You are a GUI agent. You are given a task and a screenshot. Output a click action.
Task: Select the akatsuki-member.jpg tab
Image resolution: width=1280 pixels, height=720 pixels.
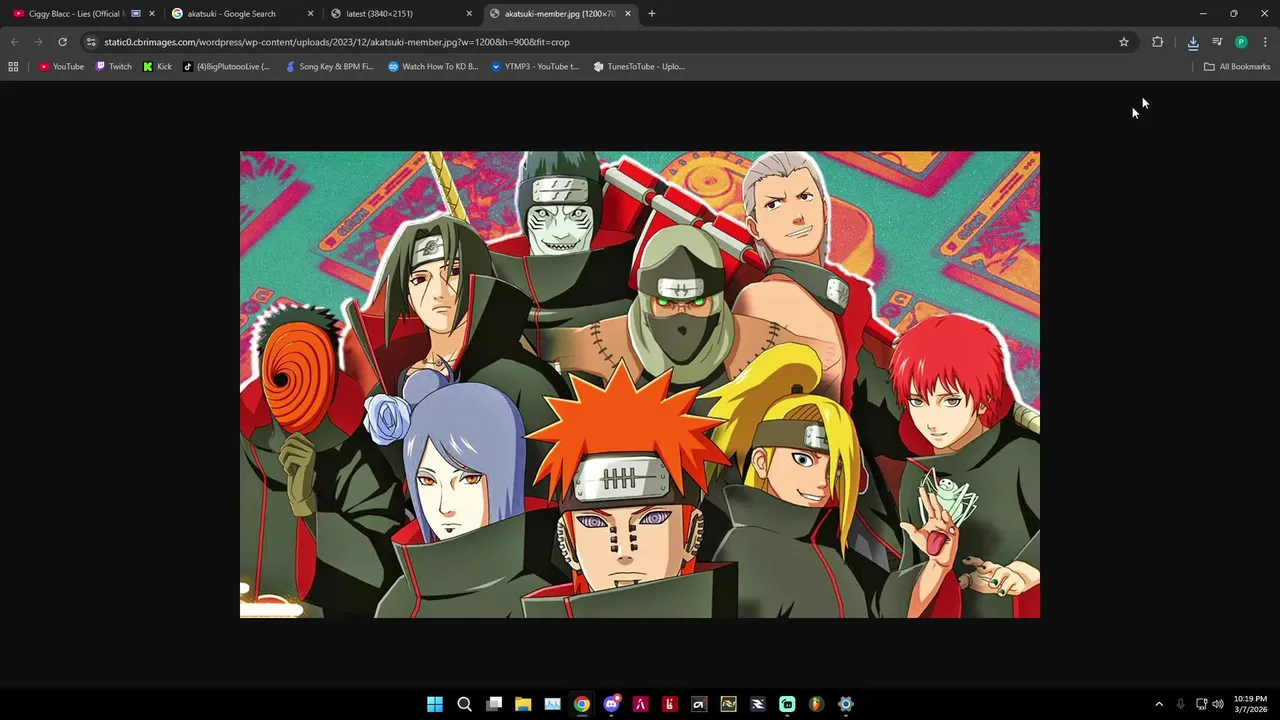coord(560,14)
